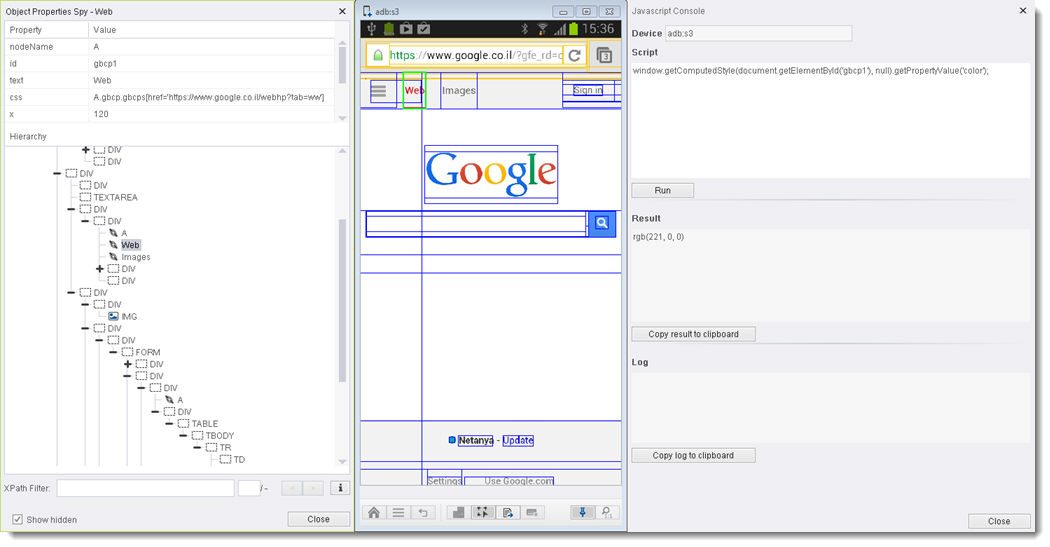Screen dimensions: 1050x547
Task: Click Copy result to clipboard button
Action: click(x=693, y=334)
